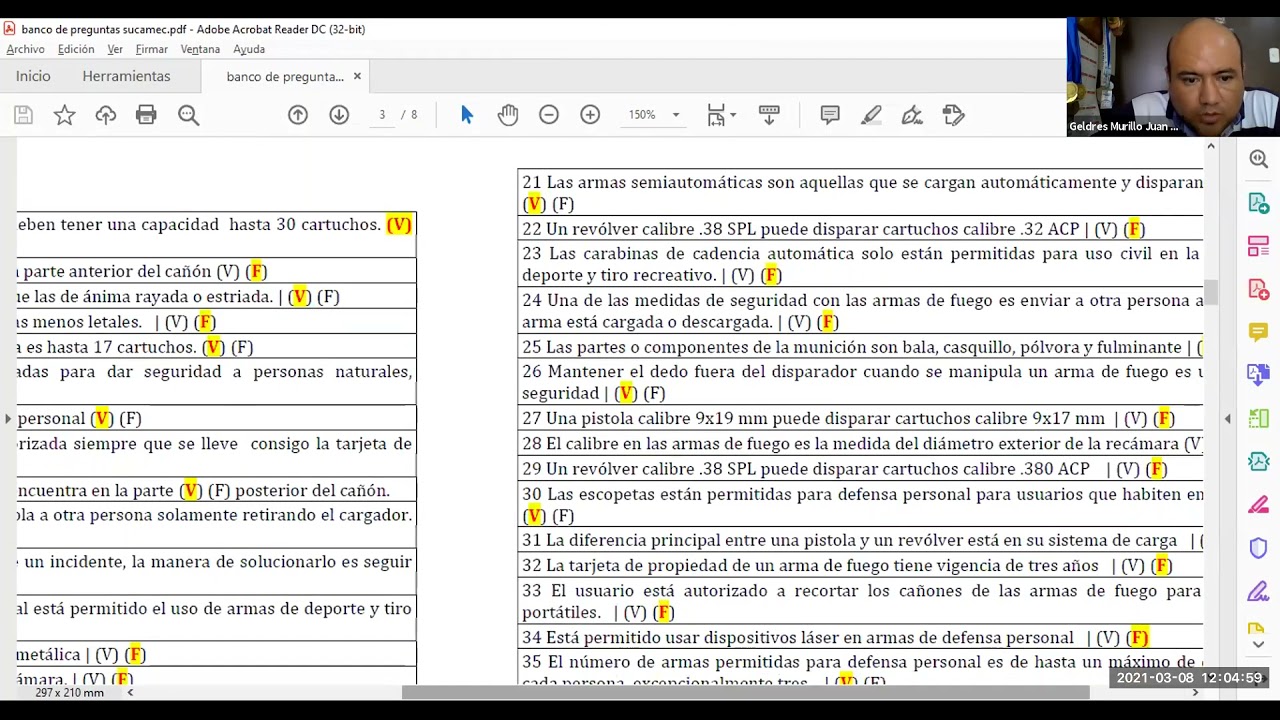
Task: Zoom in with the plus button
Action: [590, 115]
